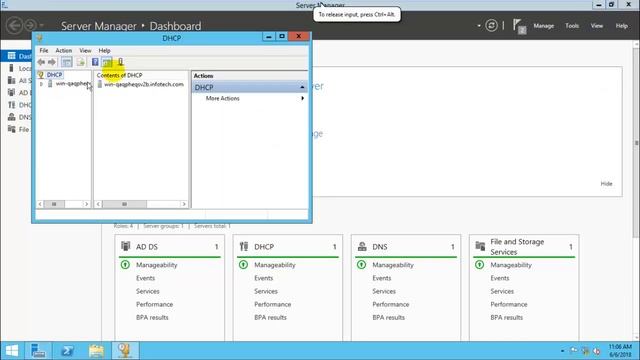Open the AD DS role tile header
Screen dimensions: 640x360
pyautogui.click(x=169, y=247)
